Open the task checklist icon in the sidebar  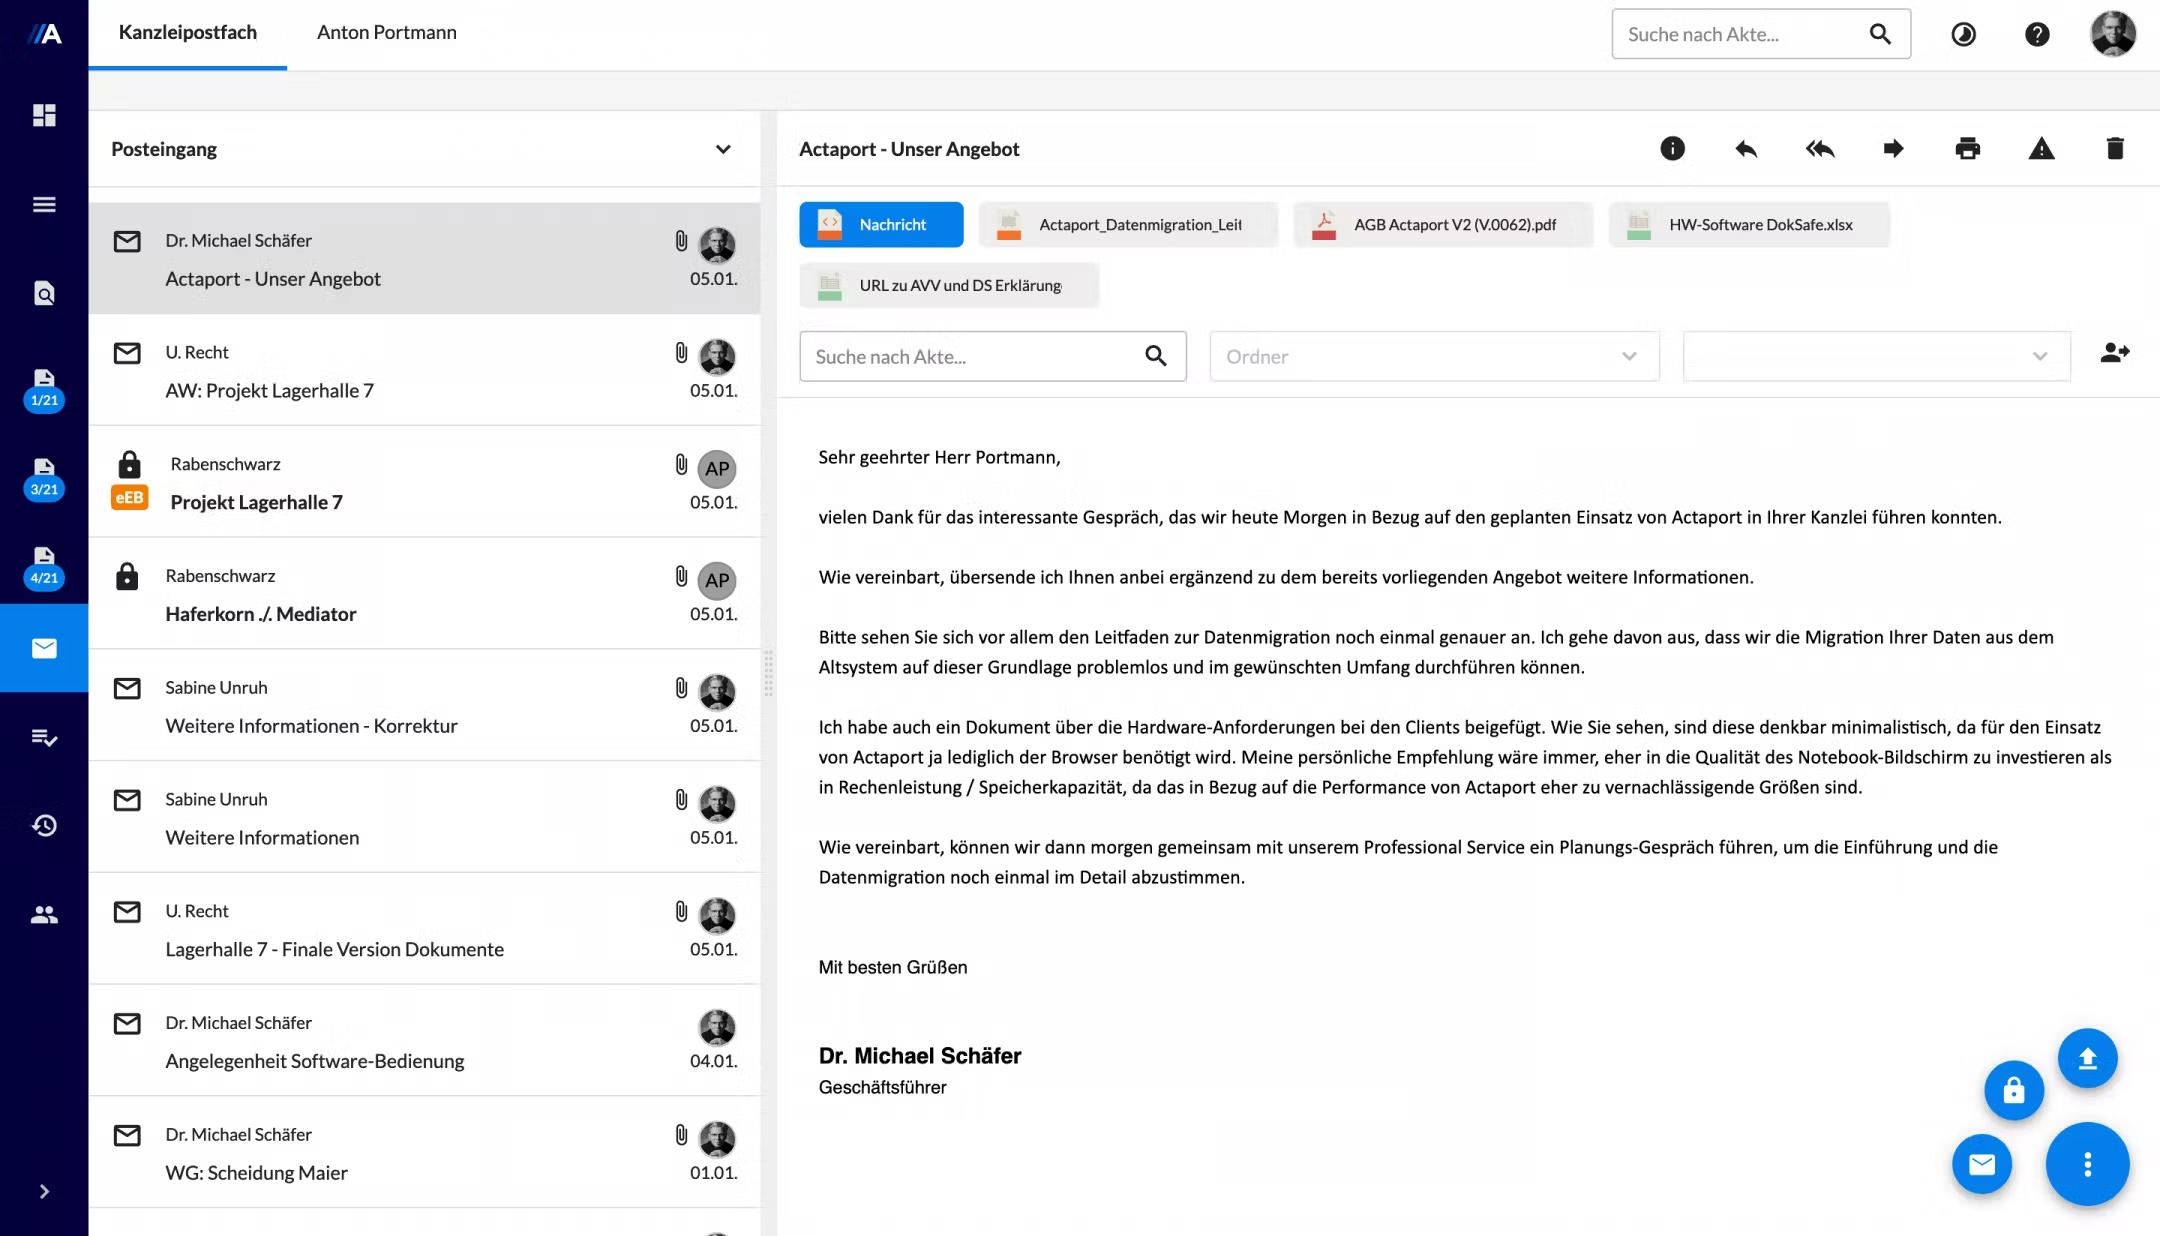point(44,737)
